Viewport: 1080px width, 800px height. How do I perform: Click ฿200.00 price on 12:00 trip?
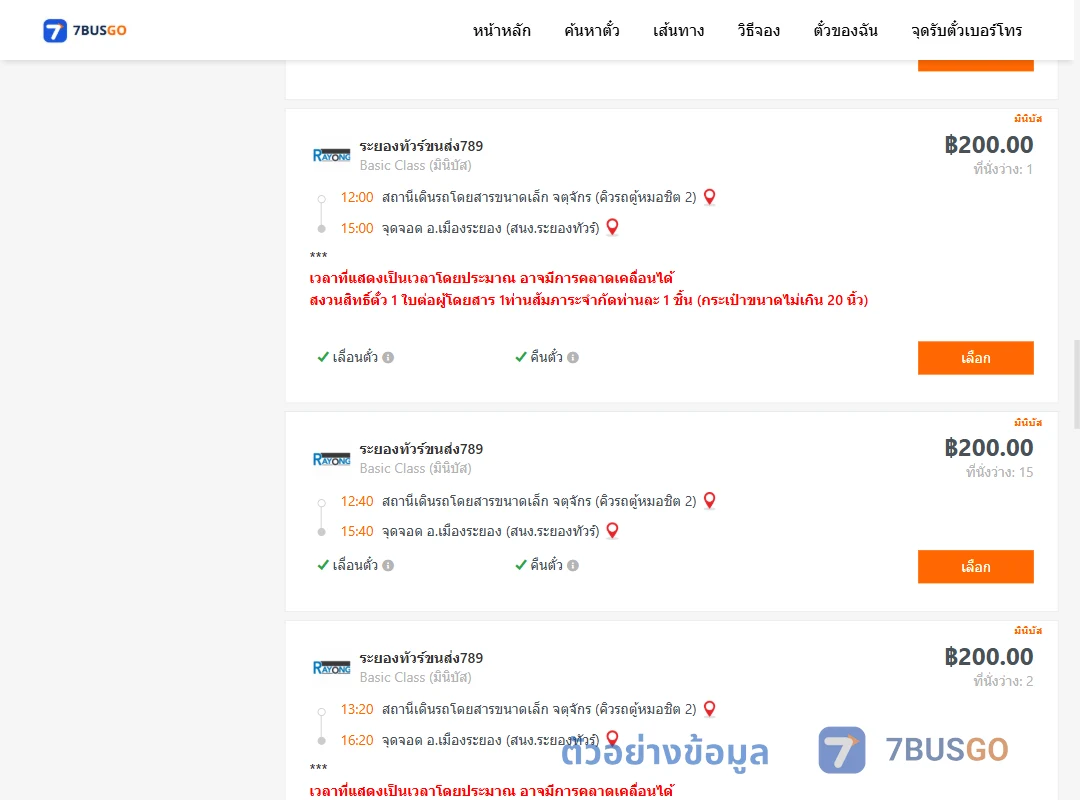988,145
